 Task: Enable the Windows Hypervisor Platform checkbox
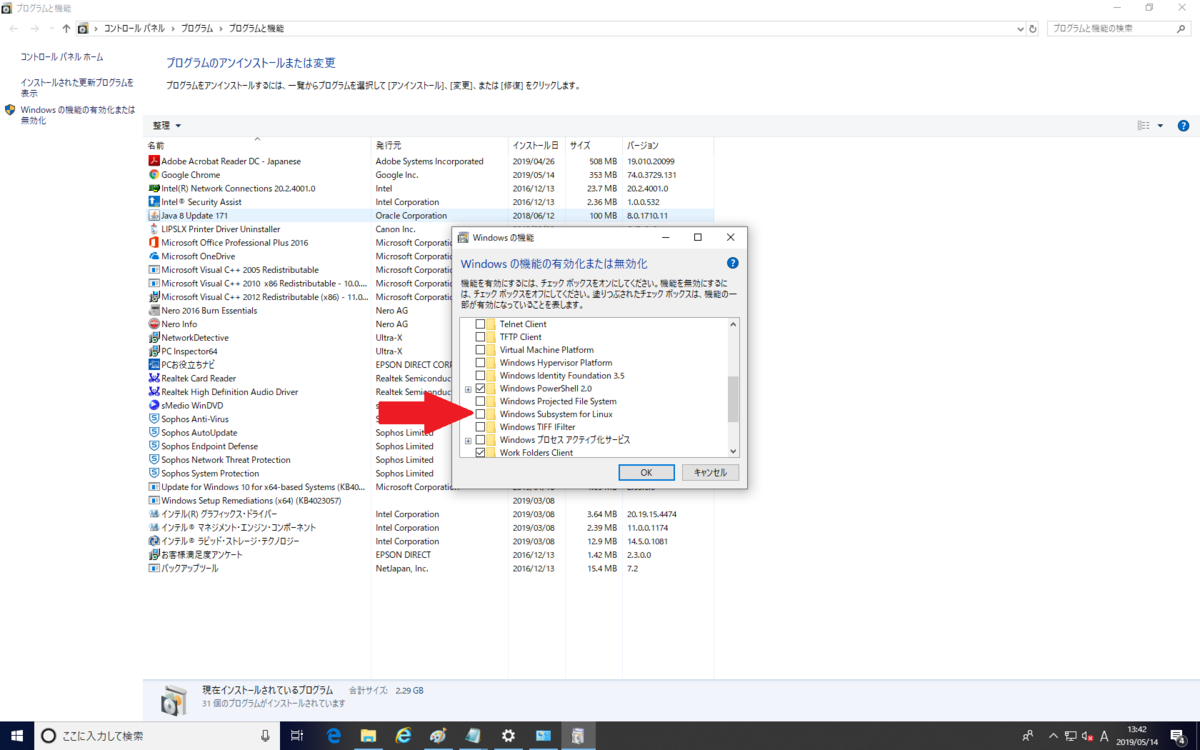[480, 363]
